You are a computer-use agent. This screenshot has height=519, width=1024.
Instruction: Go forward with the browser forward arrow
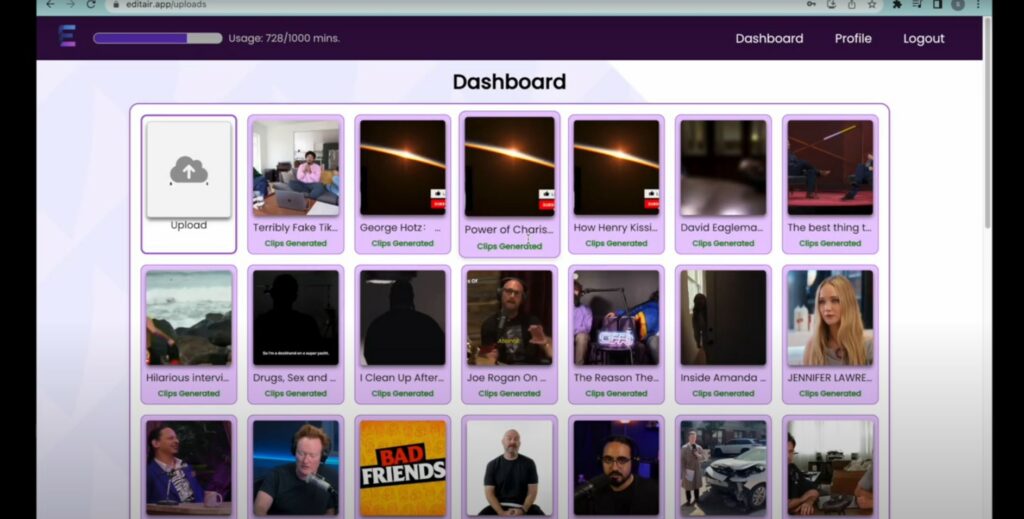pyautogui.click(x=71, y=5)
